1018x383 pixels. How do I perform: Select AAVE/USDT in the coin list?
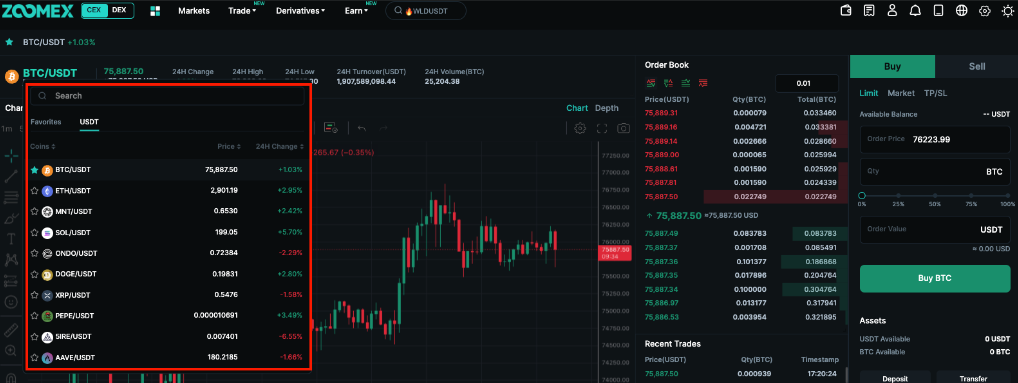[x=168, y=357]
